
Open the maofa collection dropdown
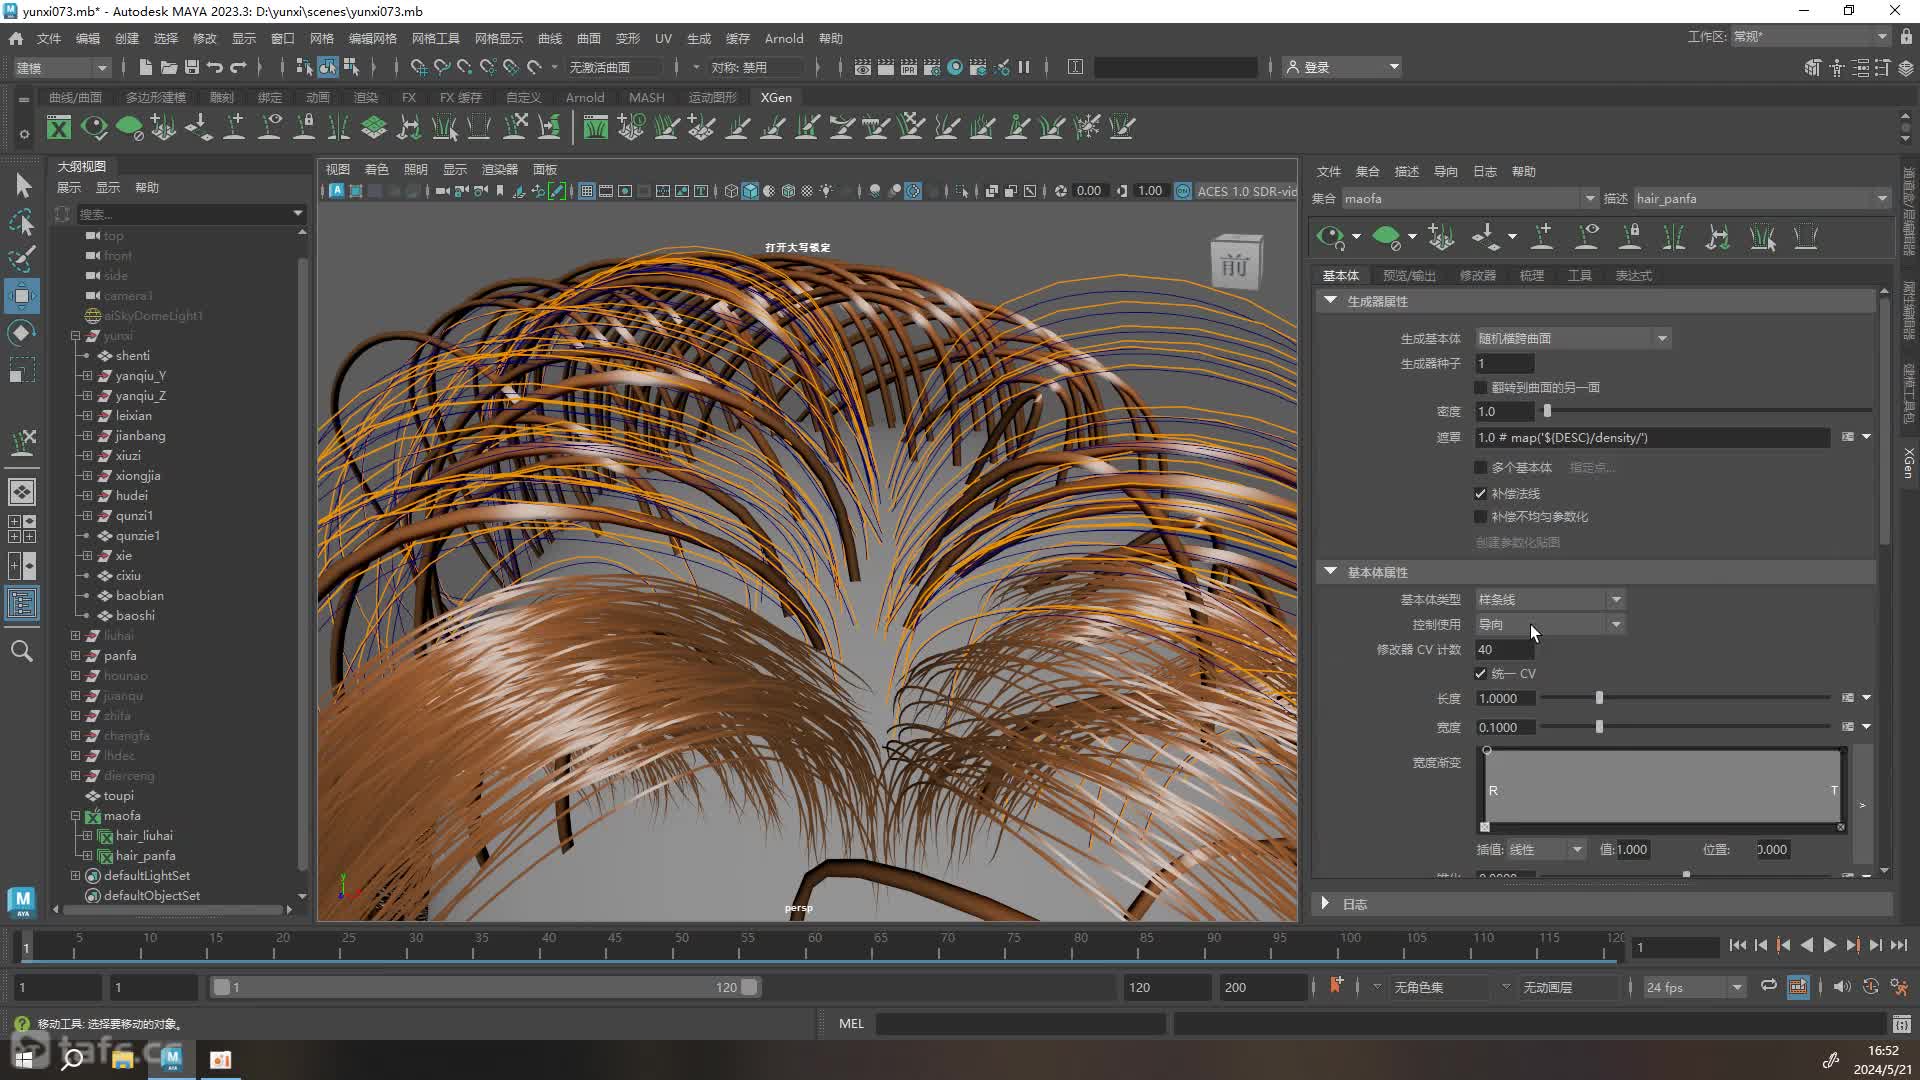tap(1470, 198)
